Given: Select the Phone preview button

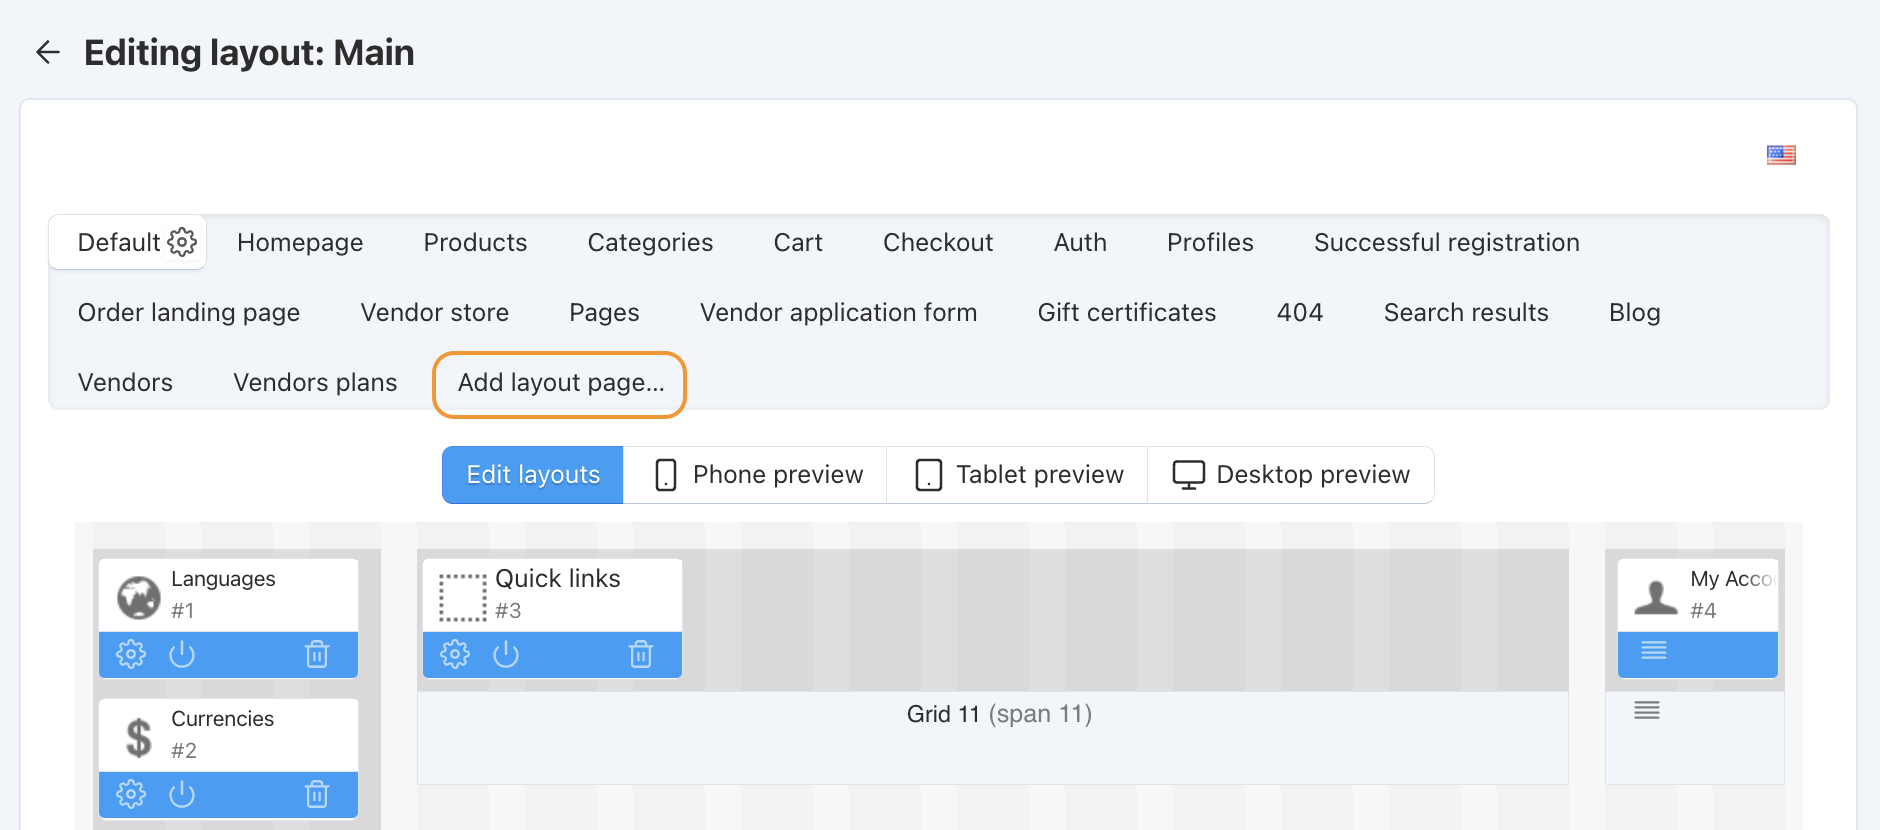Looking at the screenshot, I should (756, 475).
